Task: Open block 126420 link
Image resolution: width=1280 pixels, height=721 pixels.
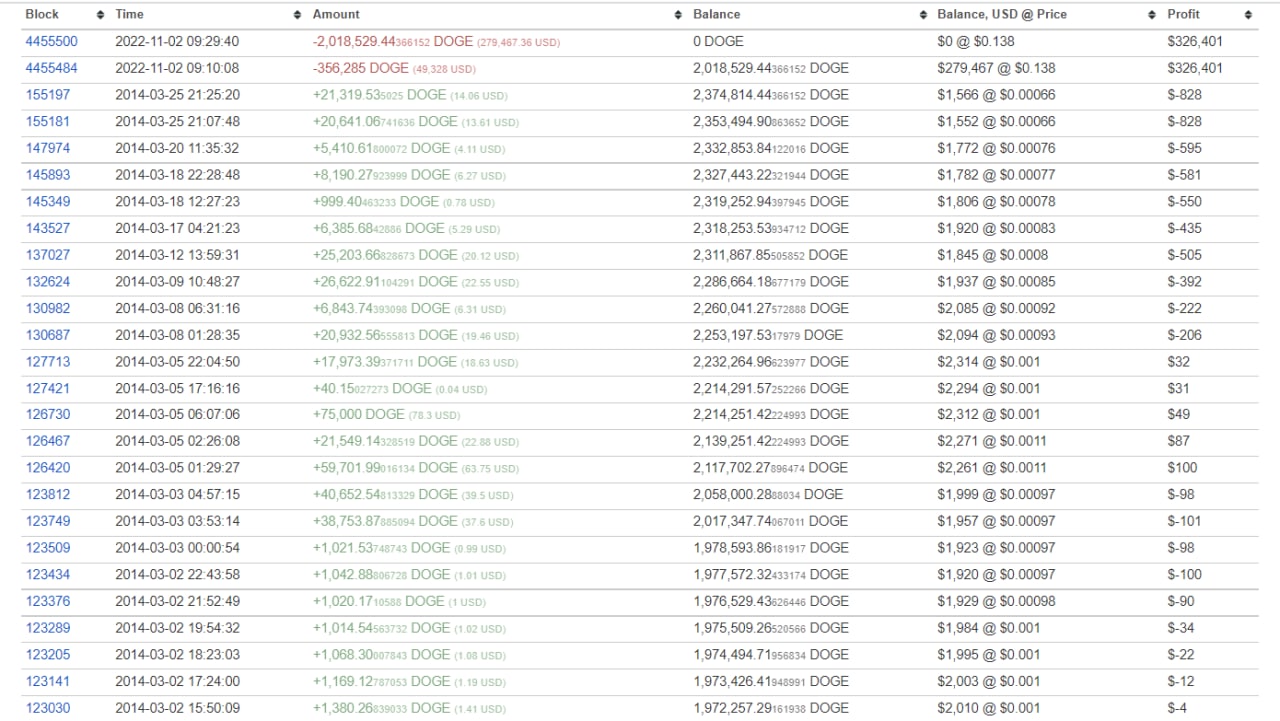Action: point(48,468)
